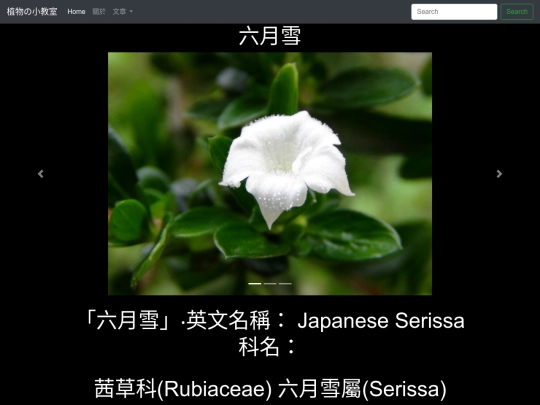Advance to next carousel slide arrow
Image resolution: width=540 pixels, height=405 pixels.
499,174
